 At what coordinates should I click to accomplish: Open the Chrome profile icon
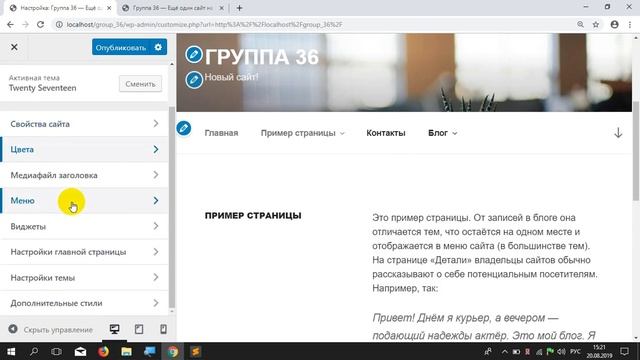tap(615, 24)
